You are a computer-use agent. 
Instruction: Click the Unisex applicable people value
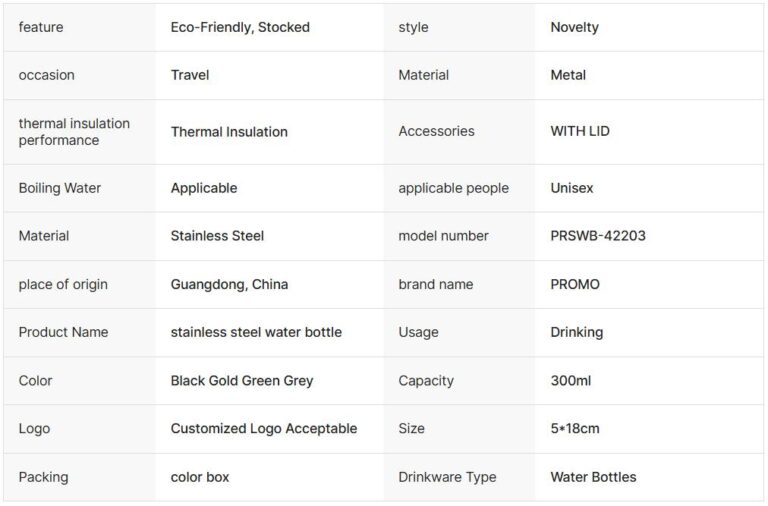[572, 188]
